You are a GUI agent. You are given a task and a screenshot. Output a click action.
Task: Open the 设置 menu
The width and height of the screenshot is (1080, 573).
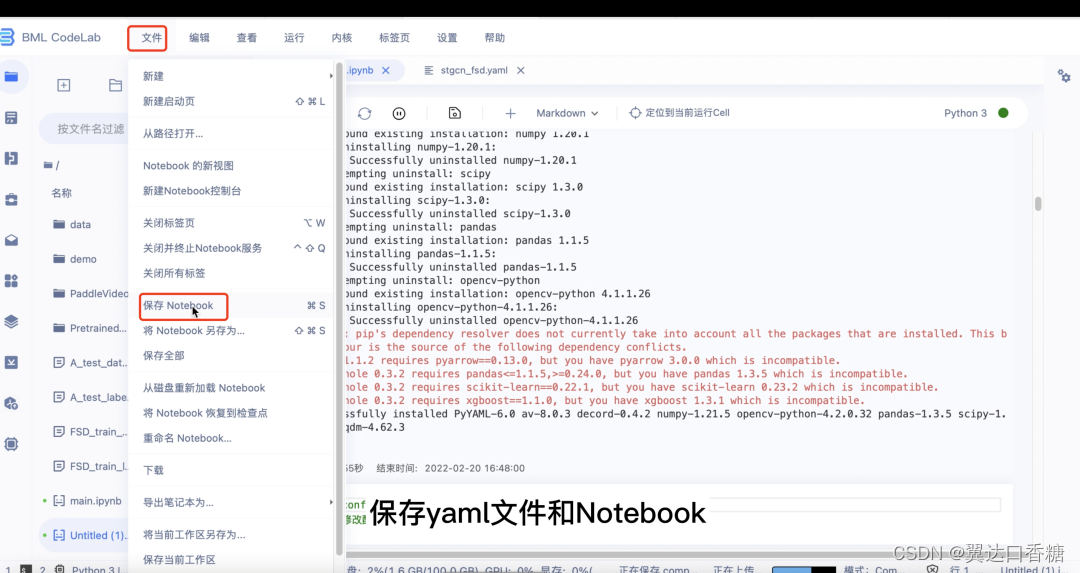point(447,38)
